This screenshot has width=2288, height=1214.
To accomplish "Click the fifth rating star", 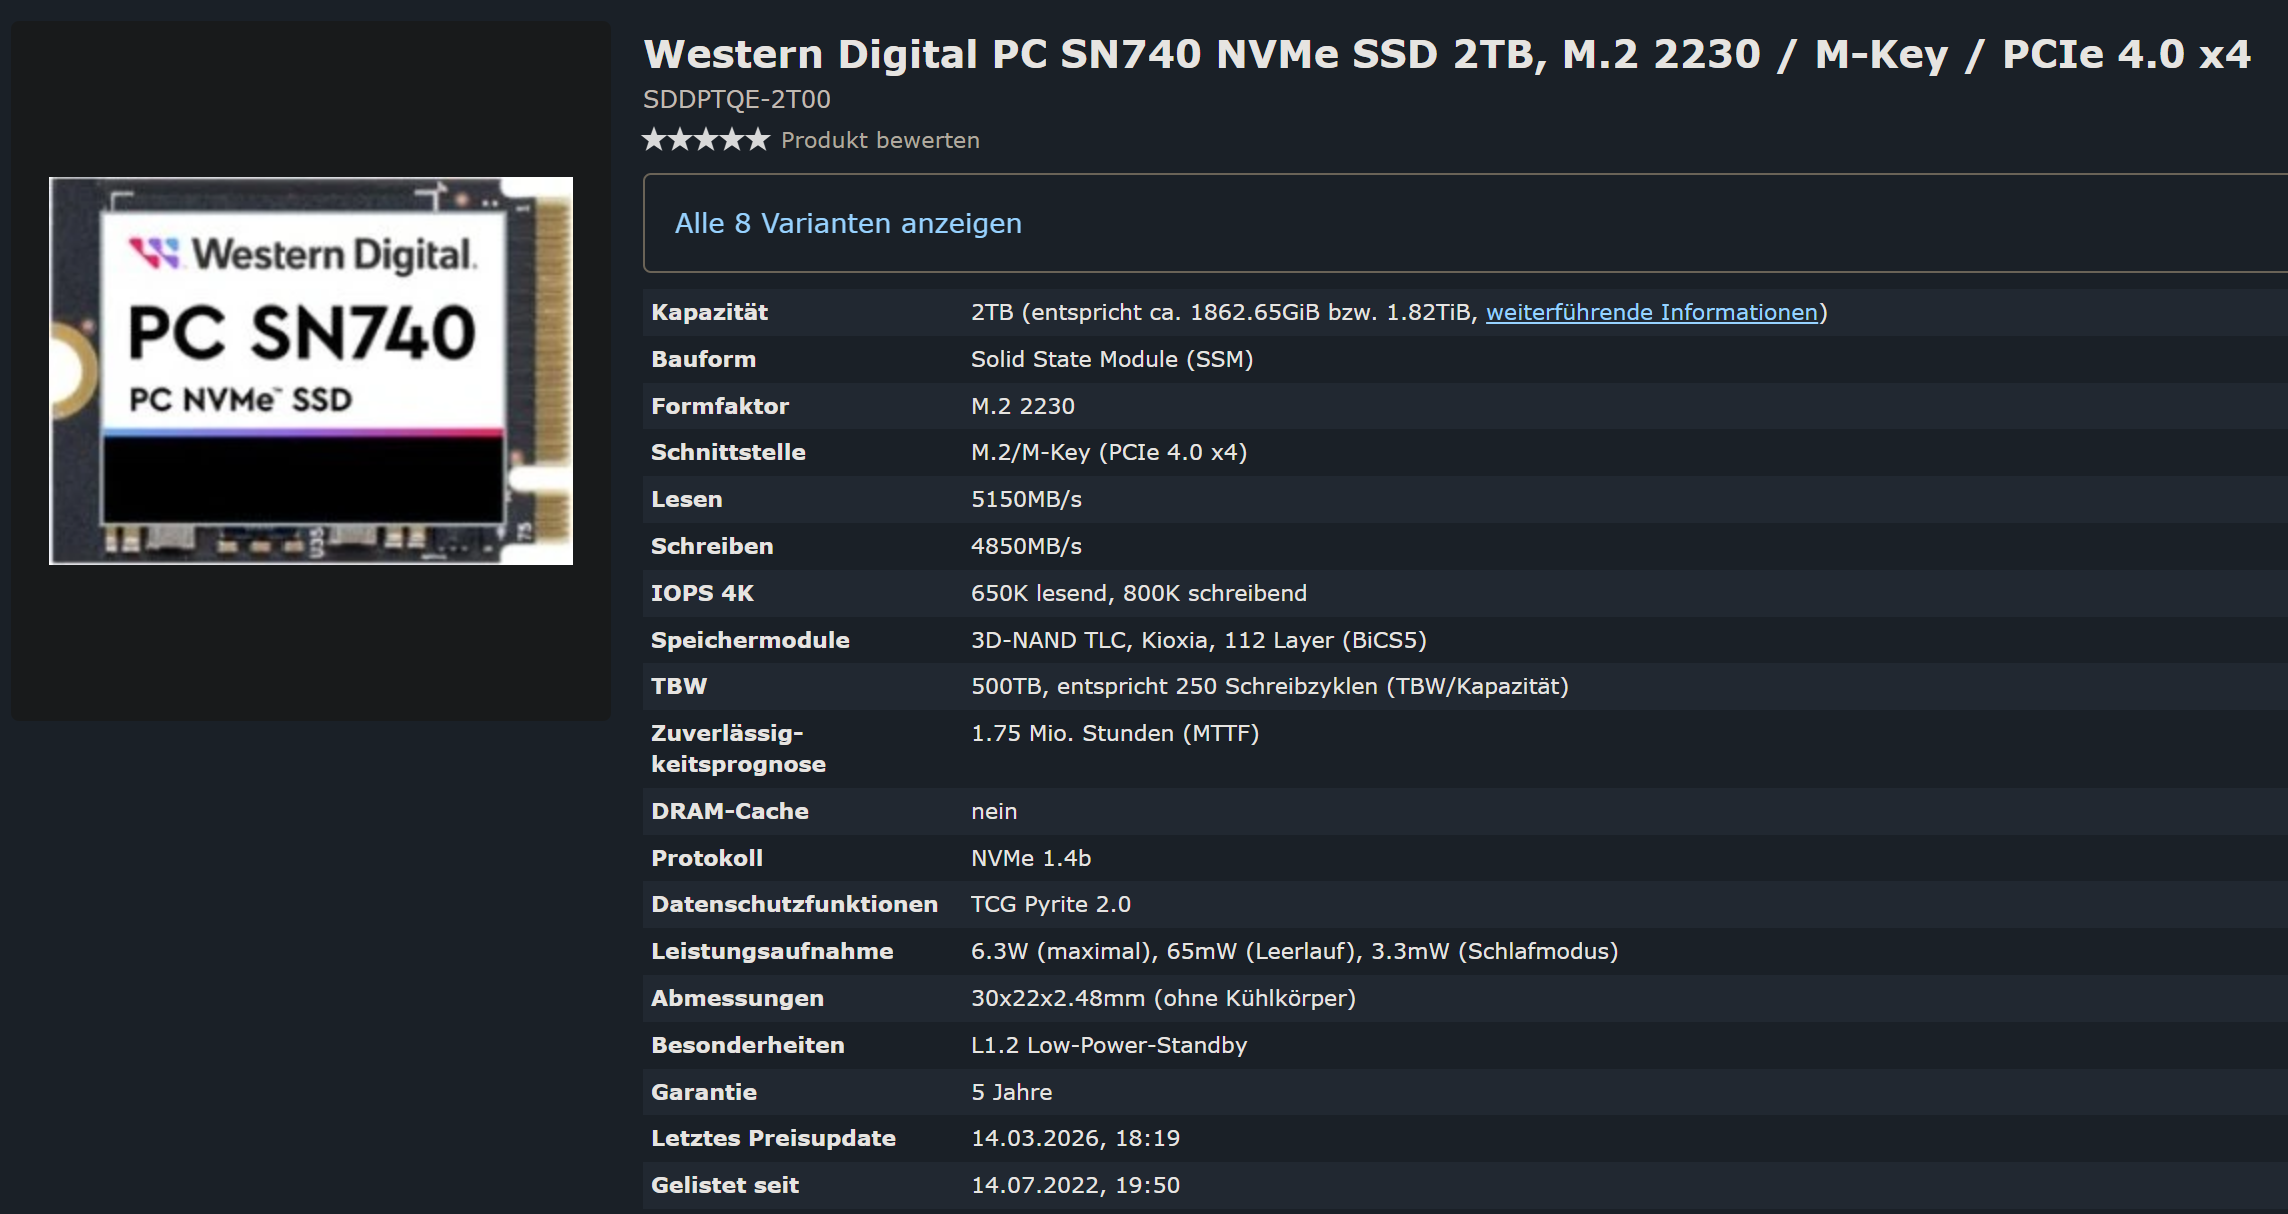I will (x=758, y=140).
